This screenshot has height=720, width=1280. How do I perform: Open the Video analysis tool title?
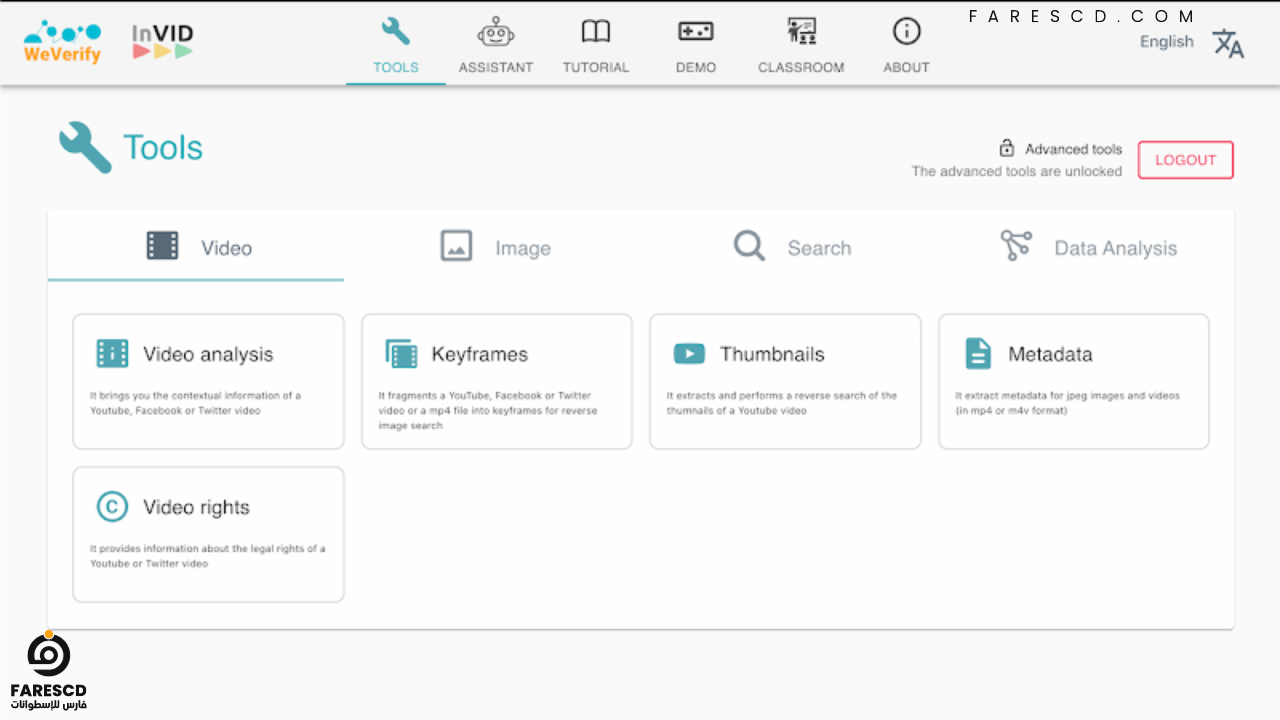tap(208, 354)
